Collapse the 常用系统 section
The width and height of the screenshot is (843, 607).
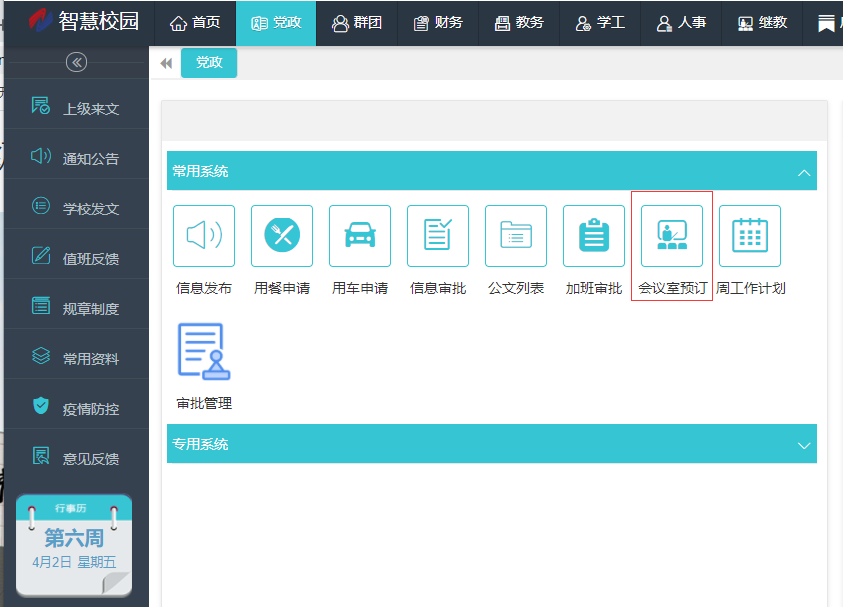coord(804,172)
